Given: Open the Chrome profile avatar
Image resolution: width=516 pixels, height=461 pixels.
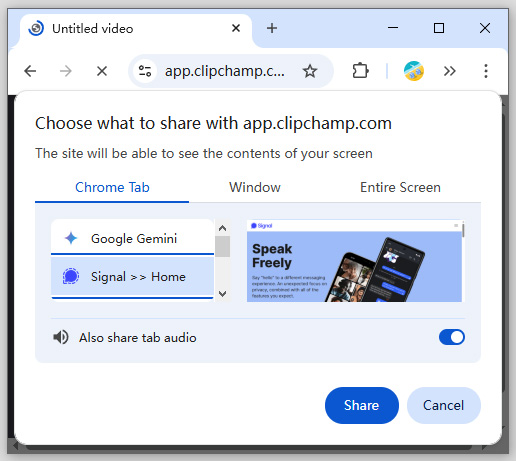Looking at the screenshot, I should click(x=414, y=71).
